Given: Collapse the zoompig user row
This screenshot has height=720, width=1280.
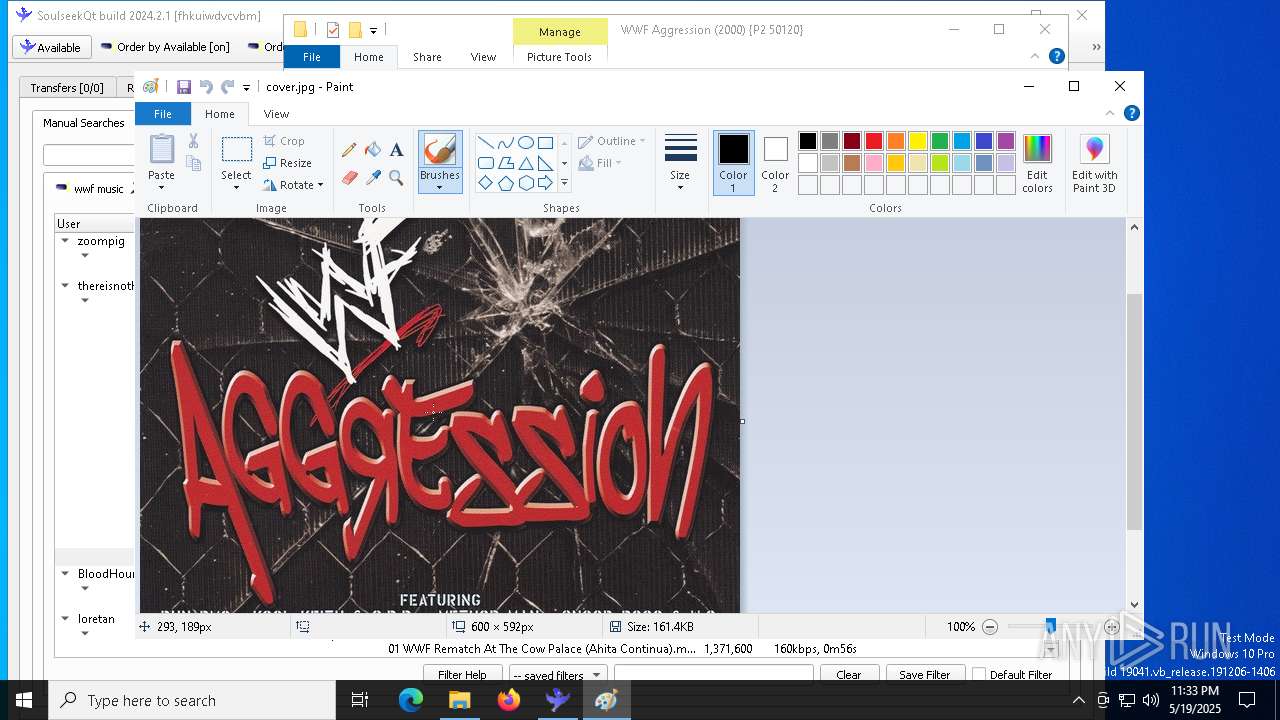Looking at the screenshot, I should tap(65, 241).
